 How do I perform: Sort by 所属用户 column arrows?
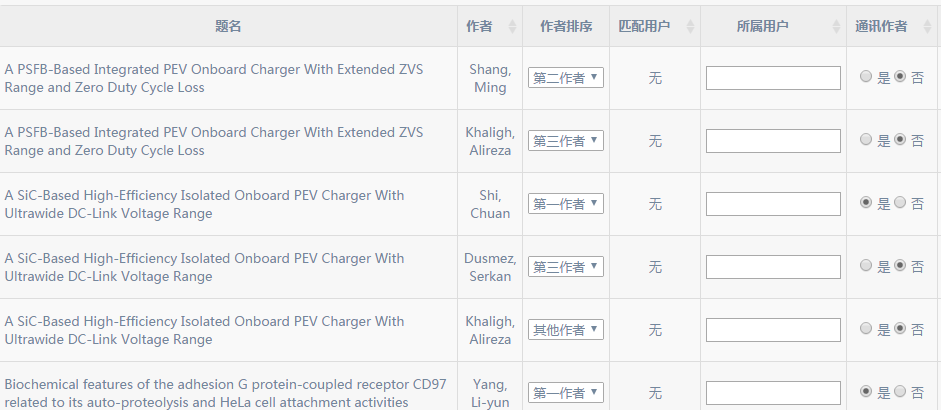[x=837, y=26]
